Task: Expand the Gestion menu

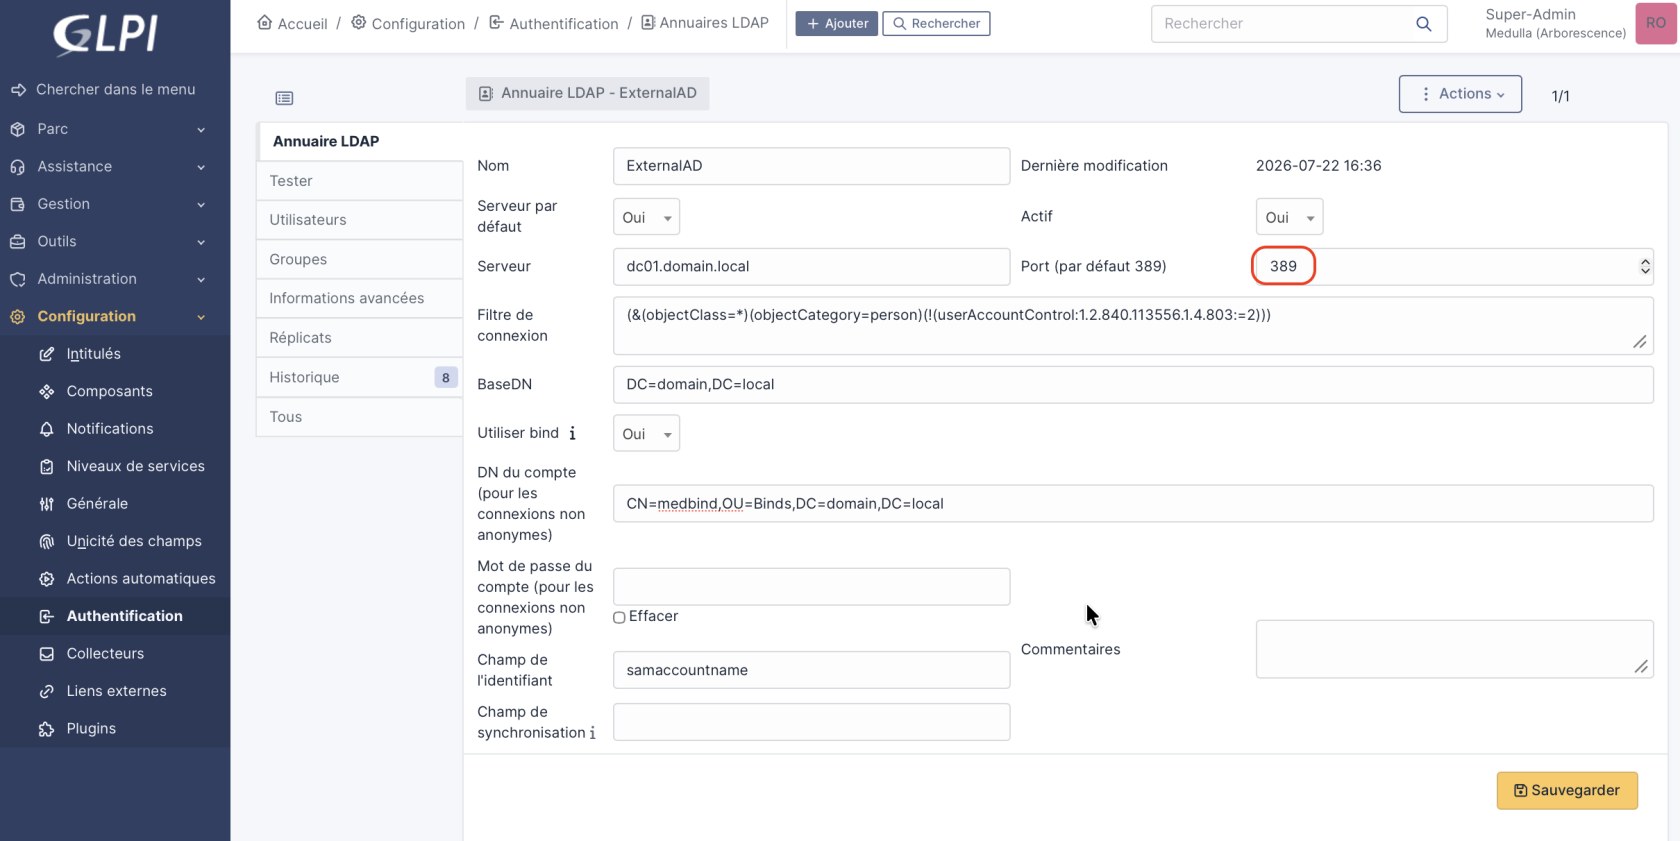Action: pyautogui.click(x=201, y=205)
